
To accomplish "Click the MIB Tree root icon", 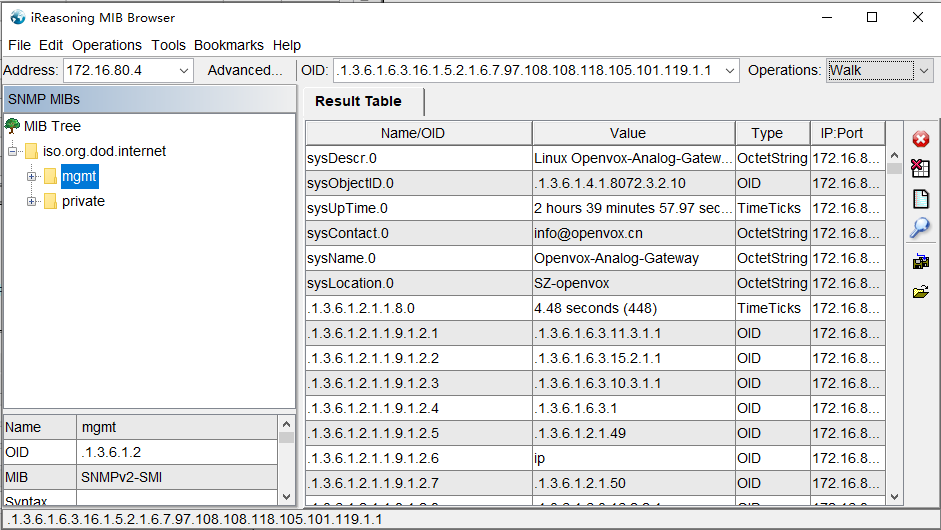I will (x=13, y=126).
